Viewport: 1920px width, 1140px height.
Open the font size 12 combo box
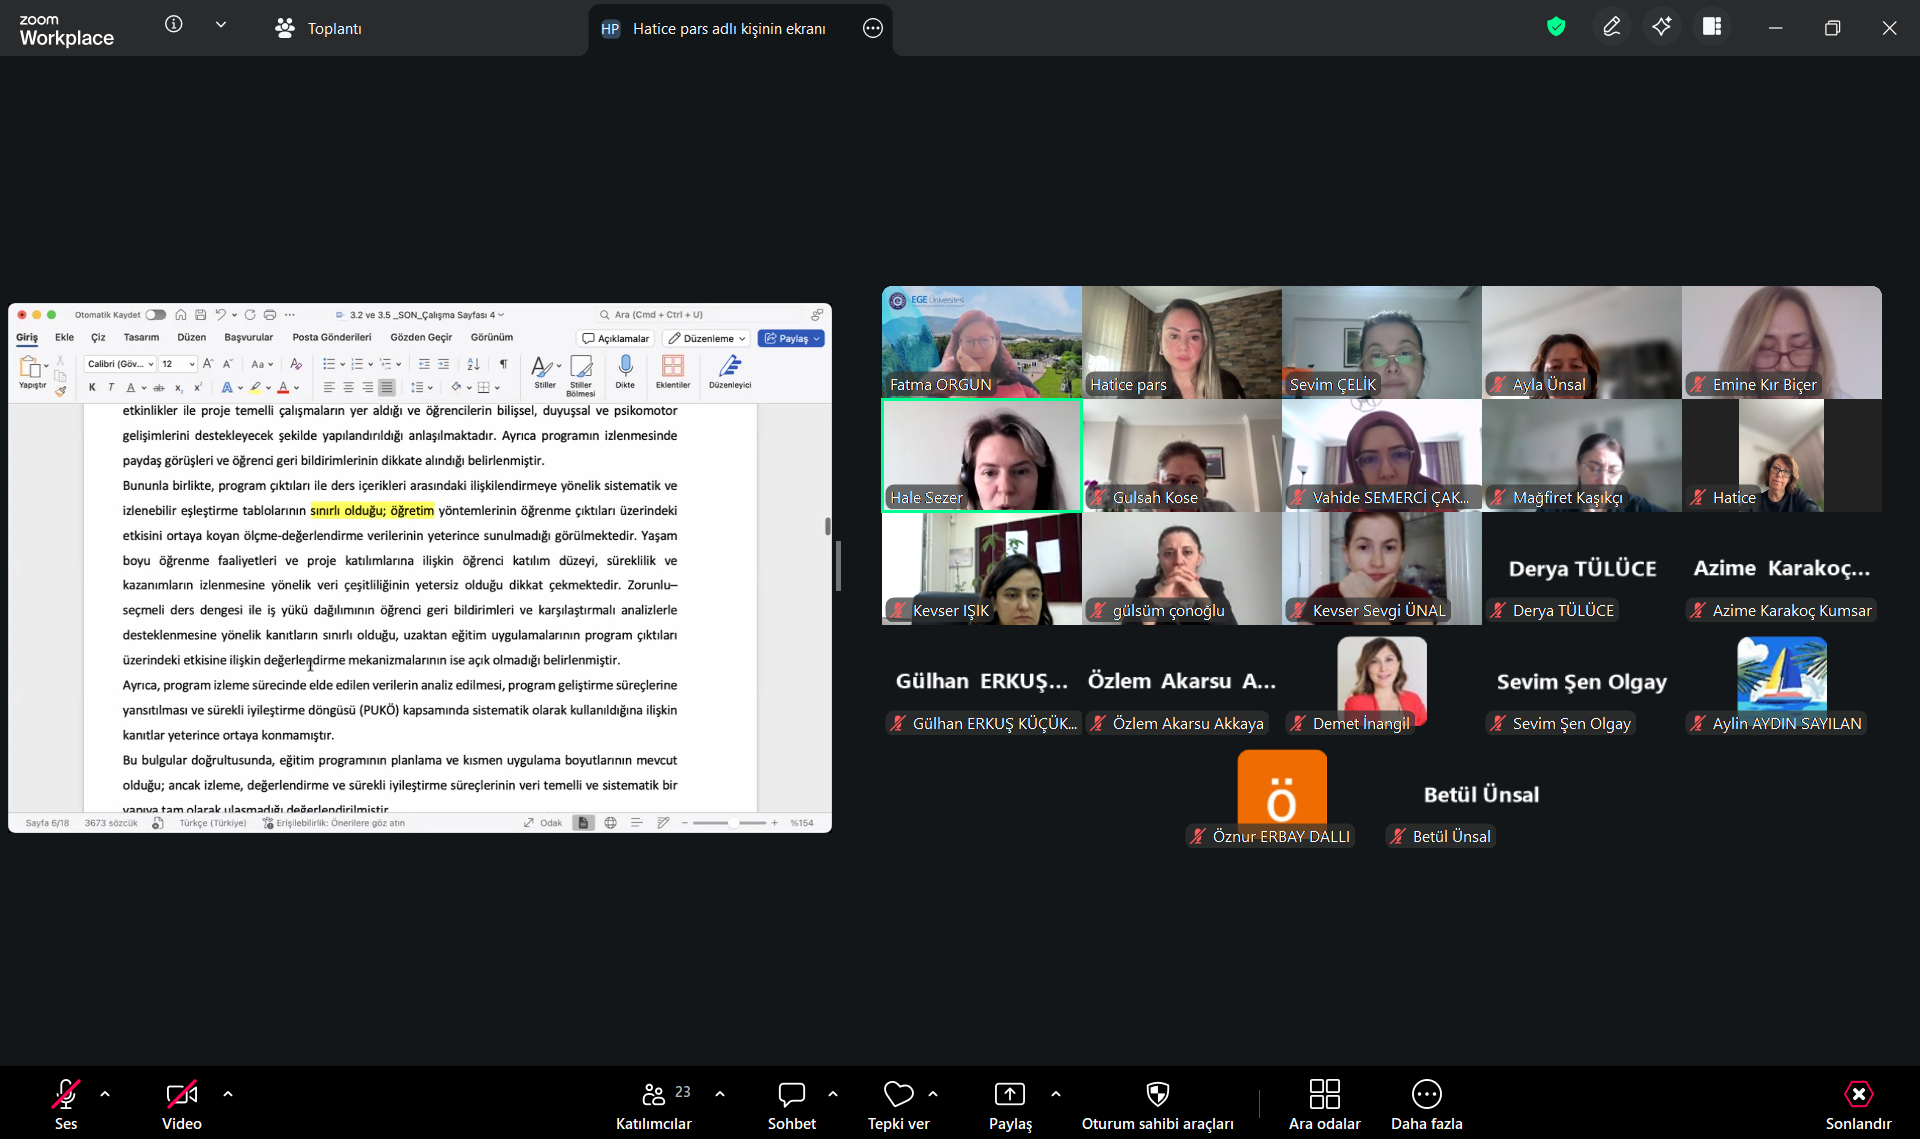click(178, 364)
